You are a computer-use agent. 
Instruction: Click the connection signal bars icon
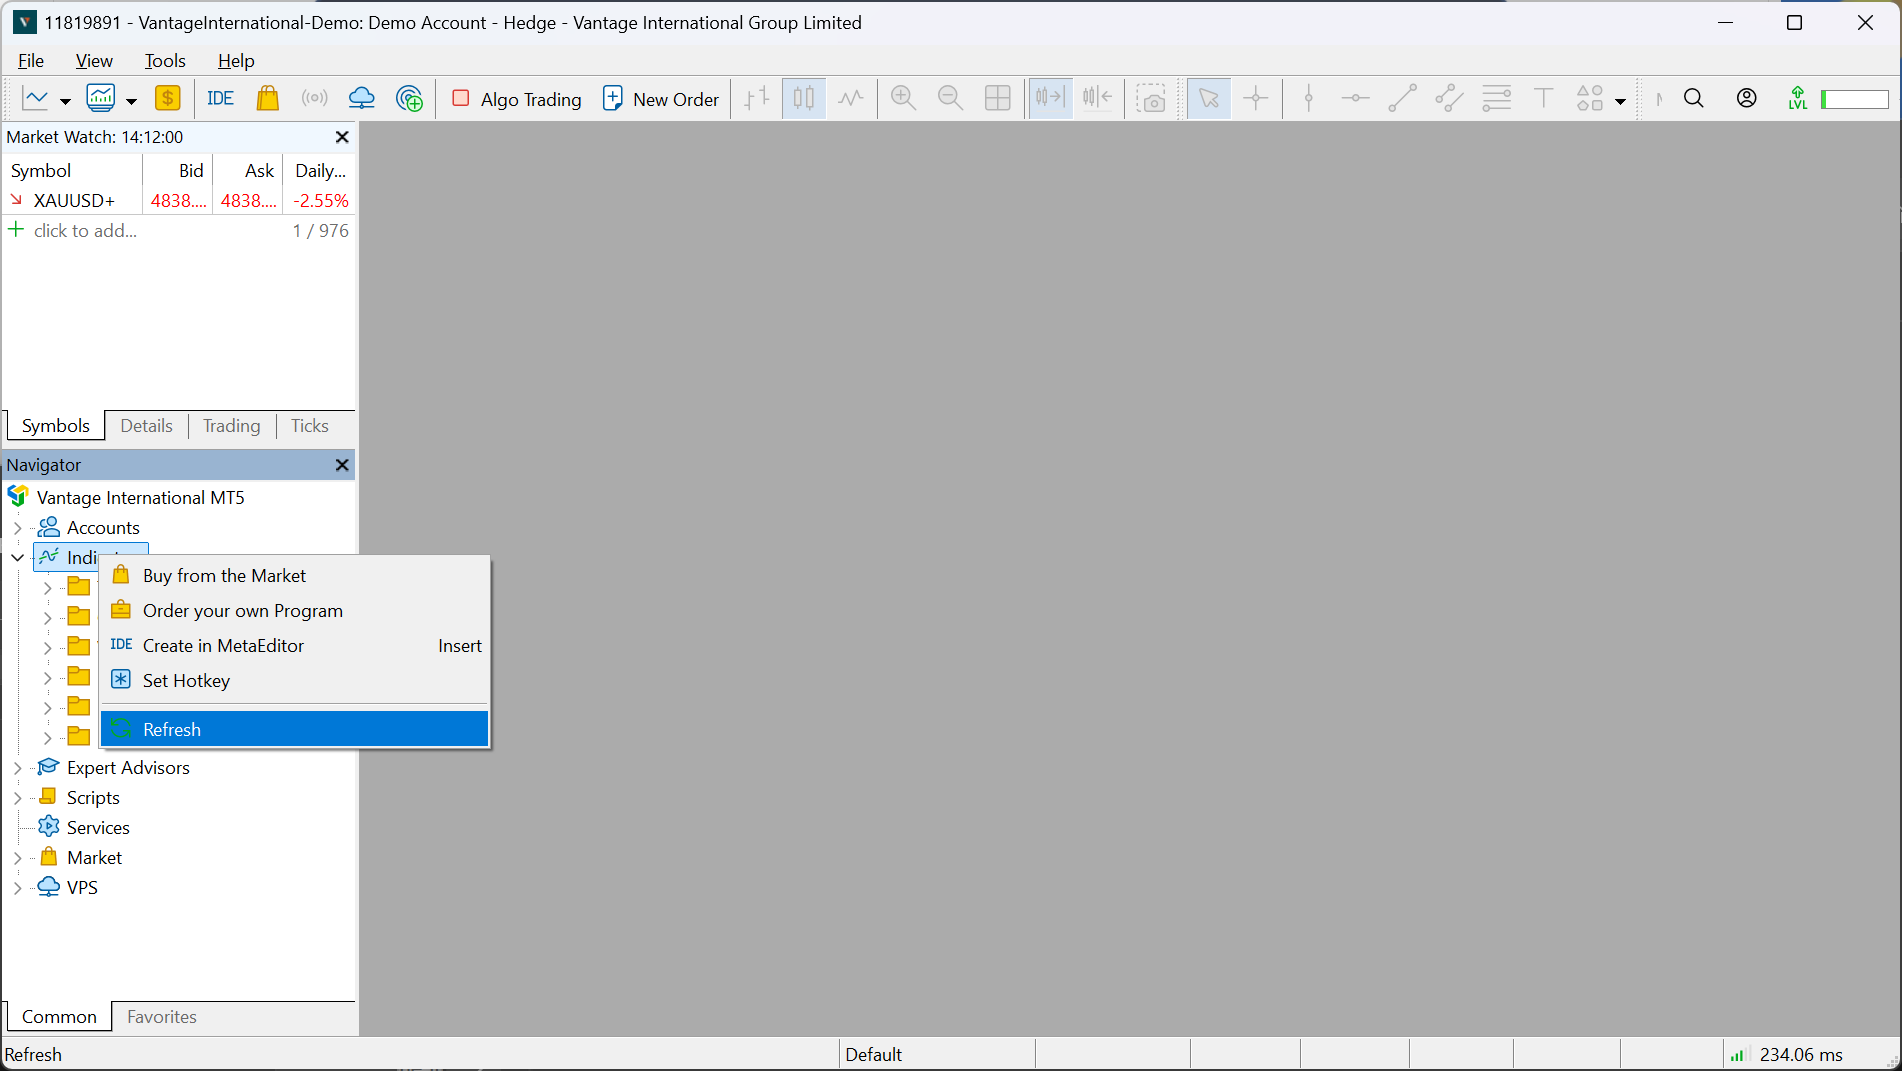(1738, 1055)
